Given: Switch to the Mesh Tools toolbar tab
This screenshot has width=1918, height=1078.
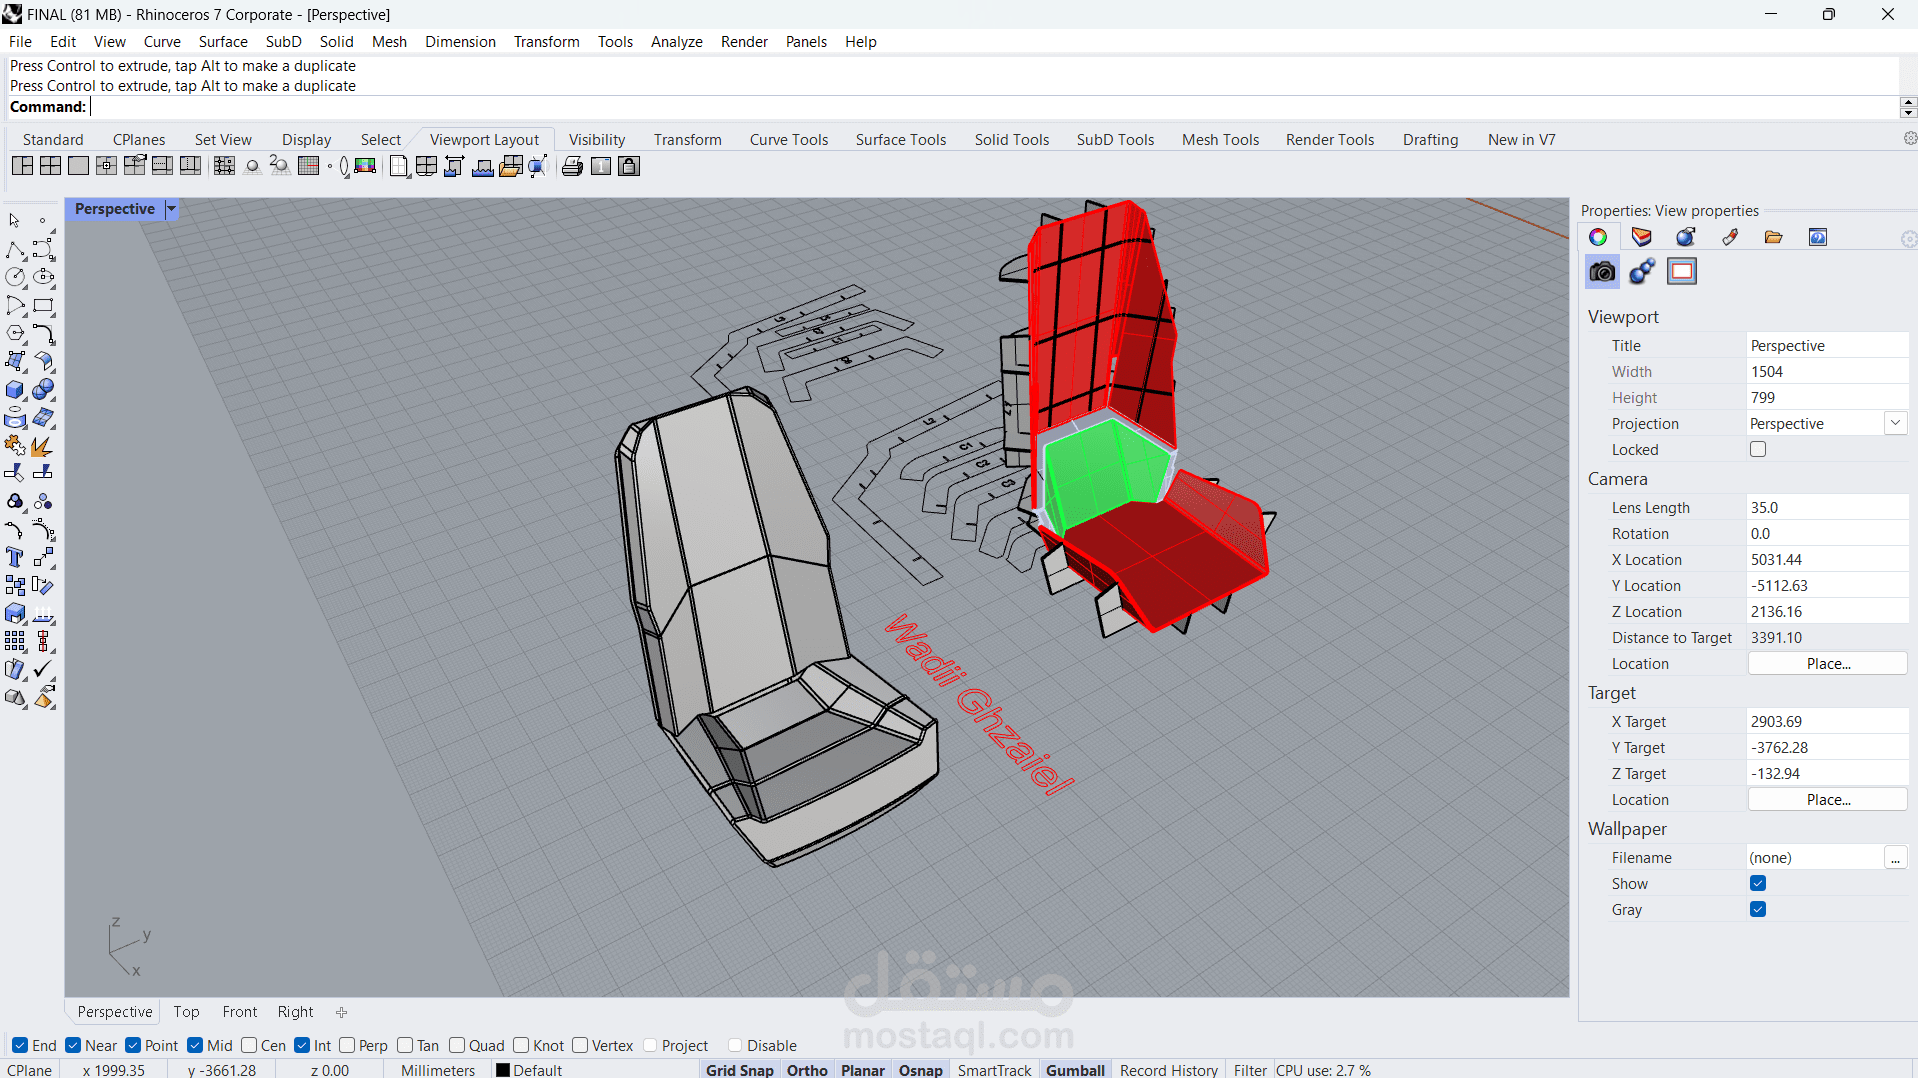Looking at the screenshot, I should (1220, 139).
